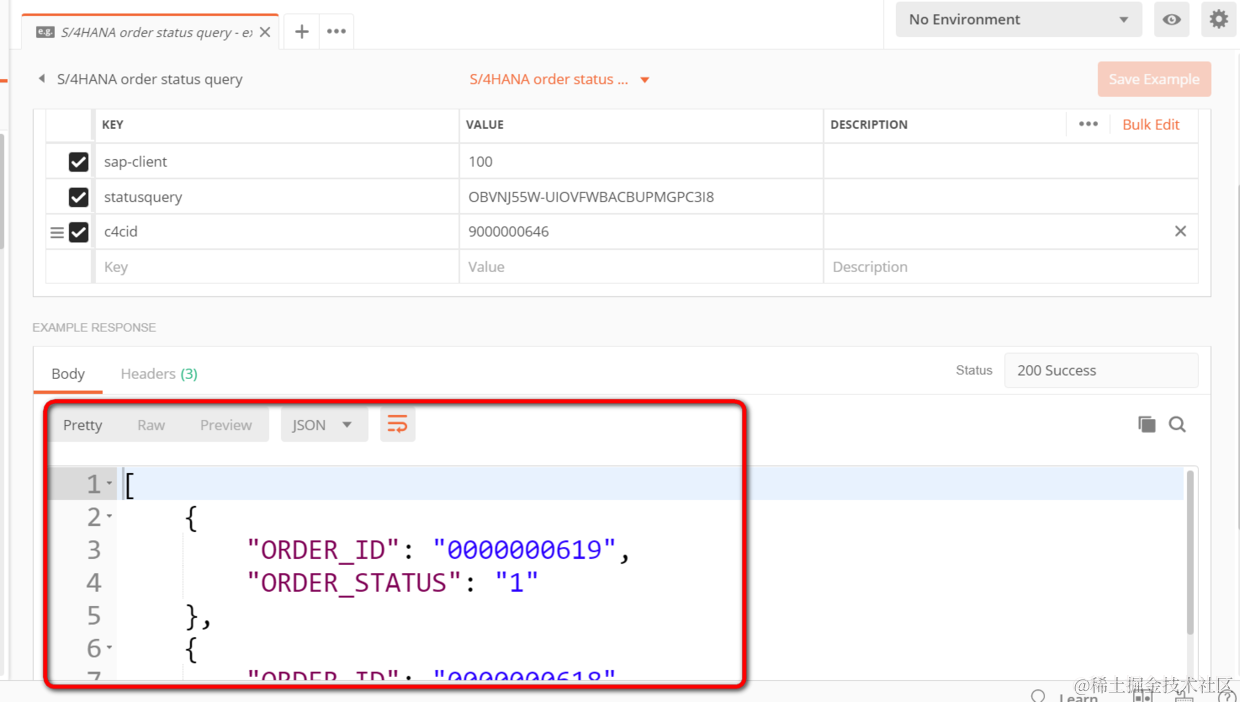The height and width of the screenshot is (702, 1240).
Task: Click the value 100 cell
Action: (641, 161)
